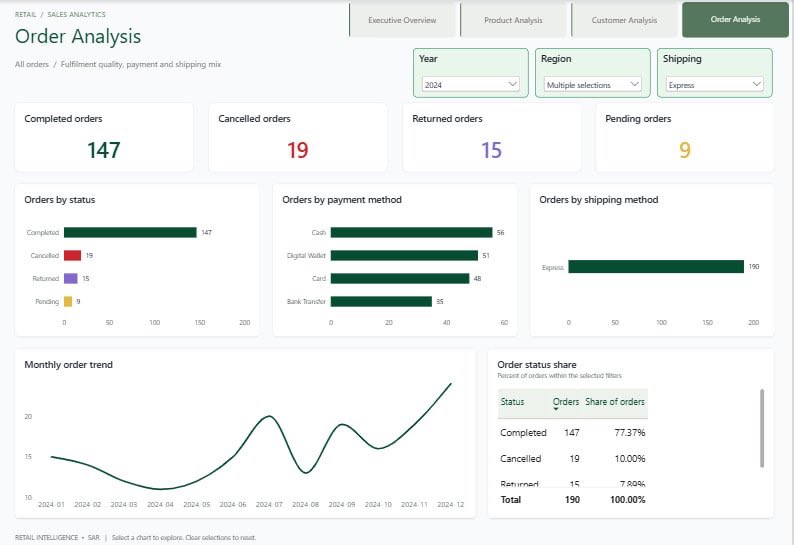
Task: Click the 100.00% total share cell
Action: (627, 500)
